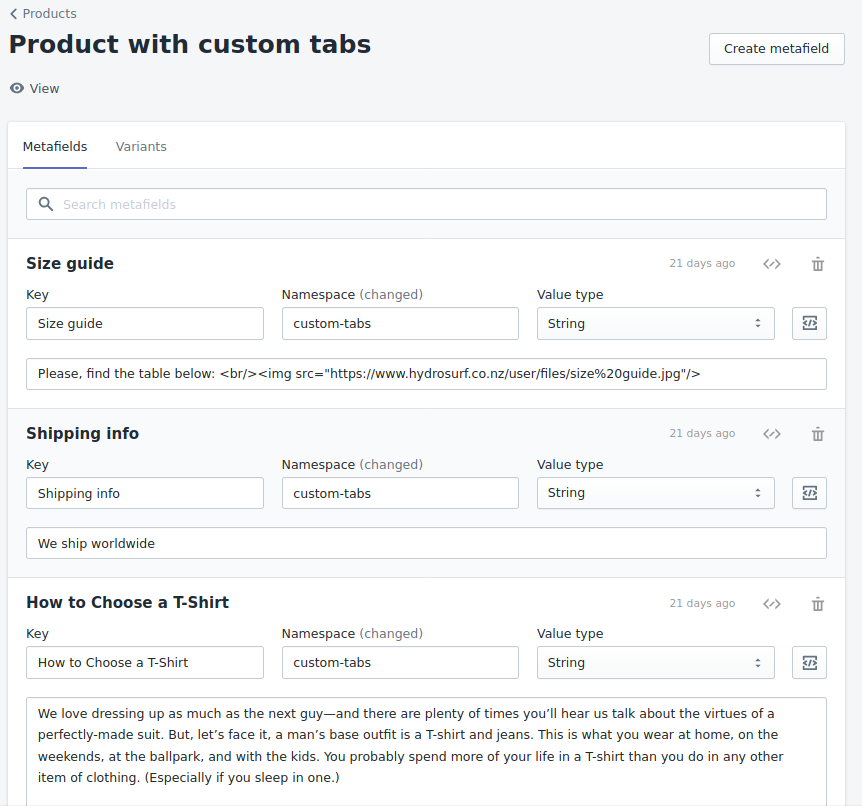The image size is (862, 806).
Task: Edit T-Shirt metafield namespace field
Action: [400, 663]
